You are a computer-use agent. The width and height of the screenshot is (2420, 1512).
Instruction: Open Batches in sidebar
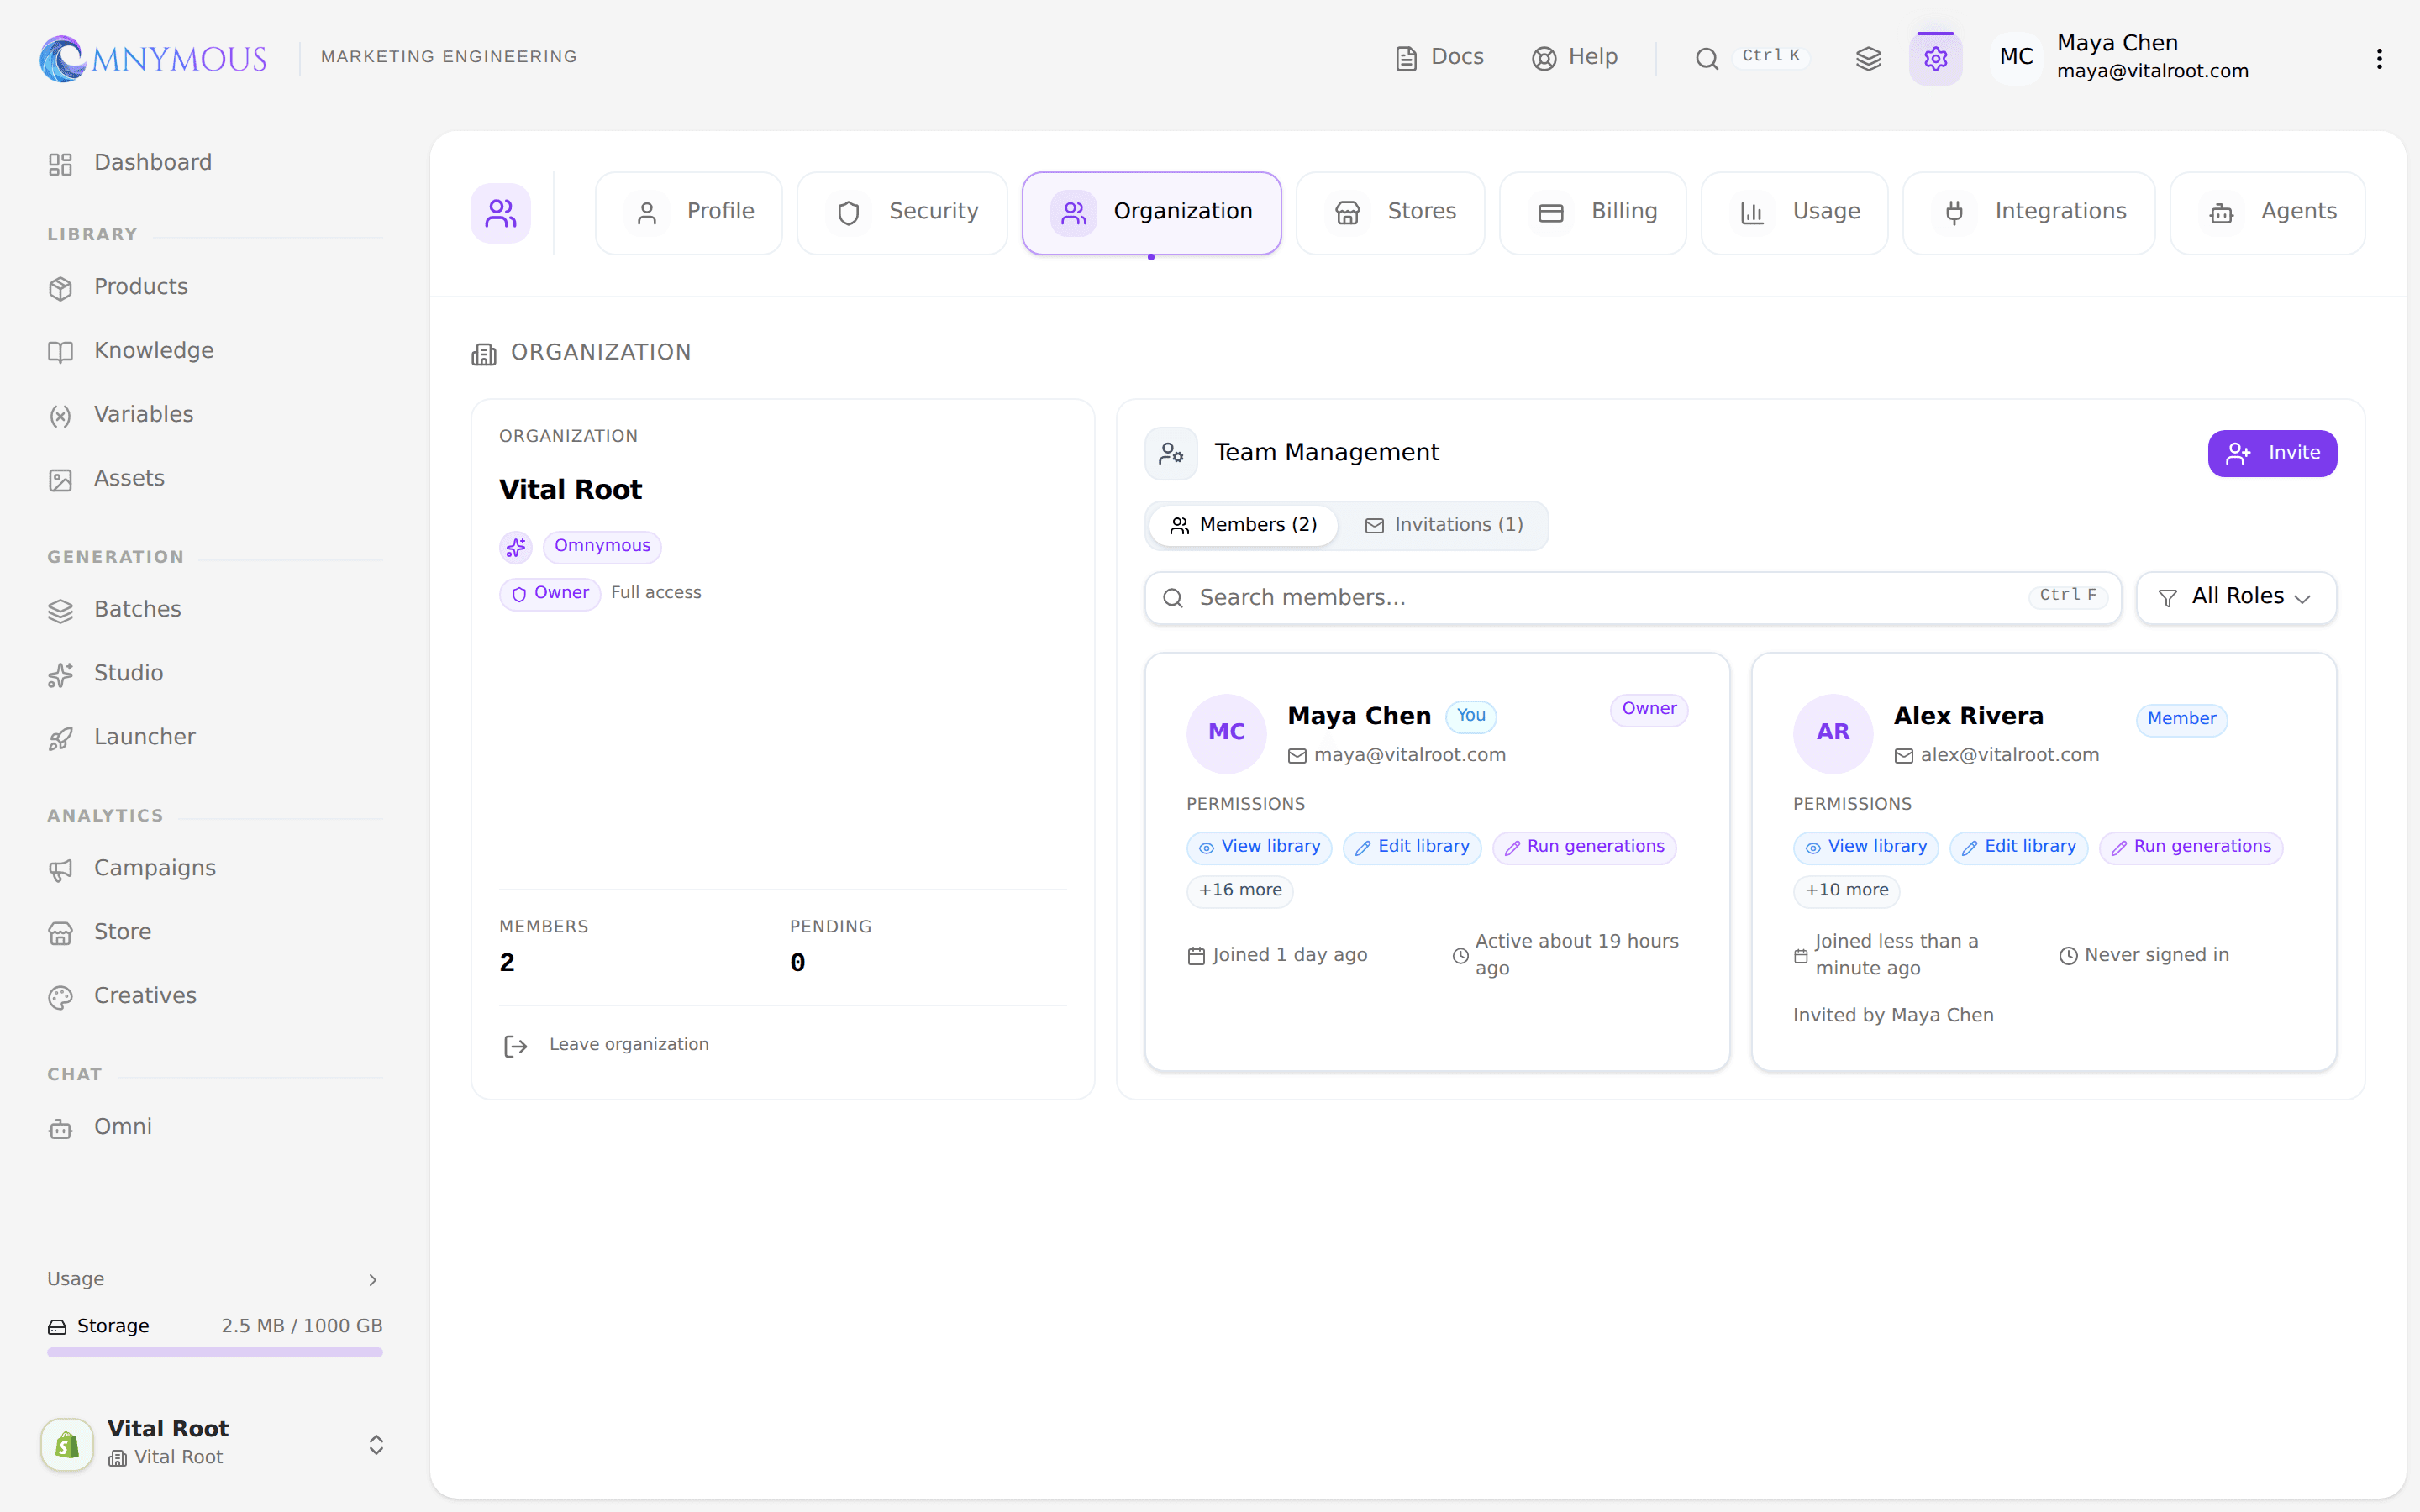(215, 610)
